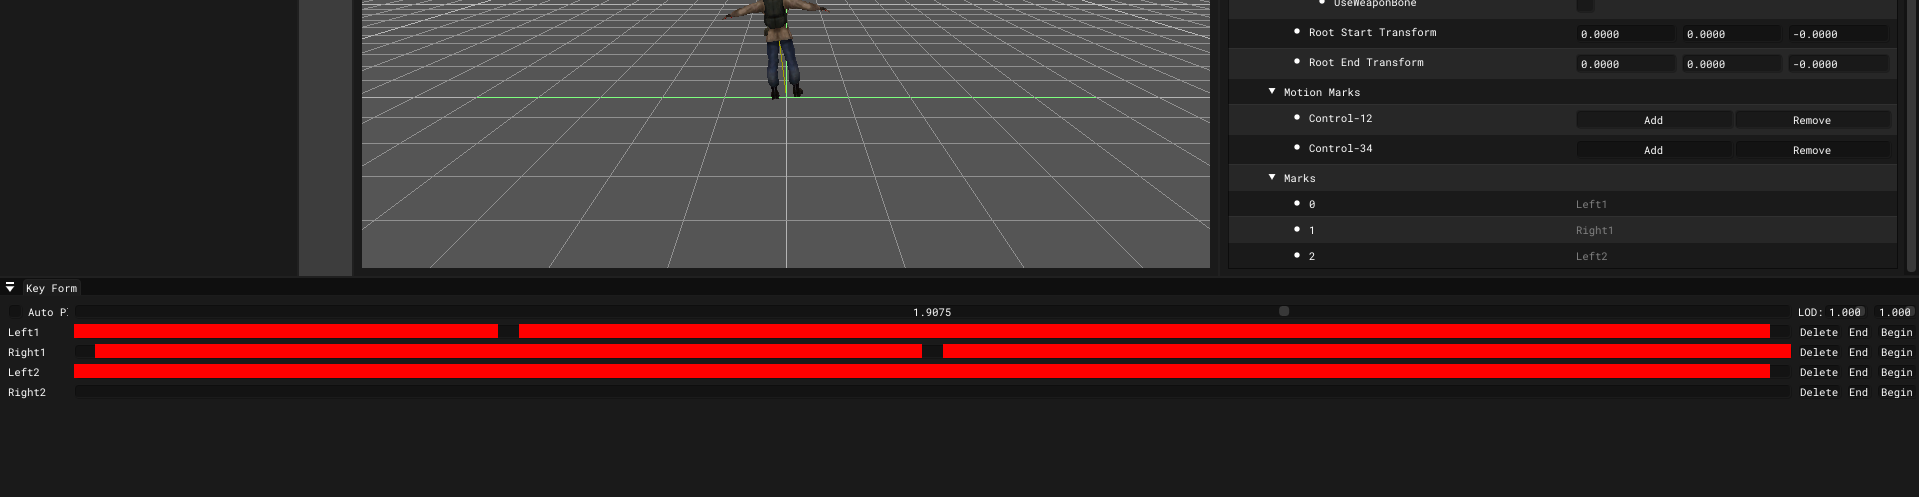The height and width of the screenshot is (497, 1919).
Task: Add a Control-12 motion mark
Action: (1653, 120)
